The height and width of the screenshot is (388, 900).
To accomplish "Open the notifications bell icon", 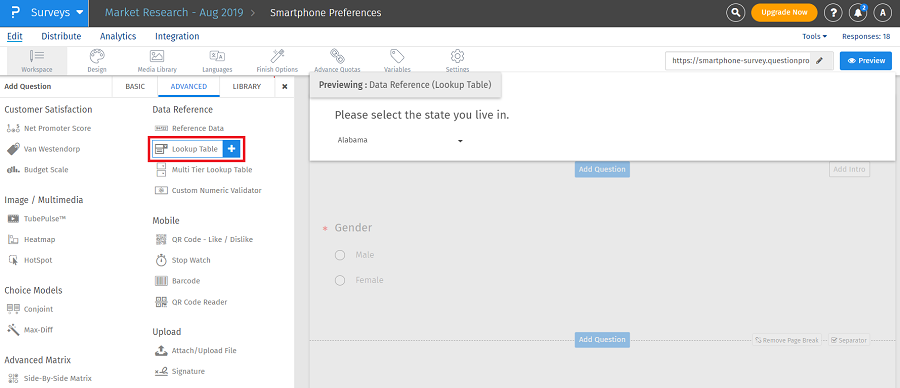I will tap(858, 13).
